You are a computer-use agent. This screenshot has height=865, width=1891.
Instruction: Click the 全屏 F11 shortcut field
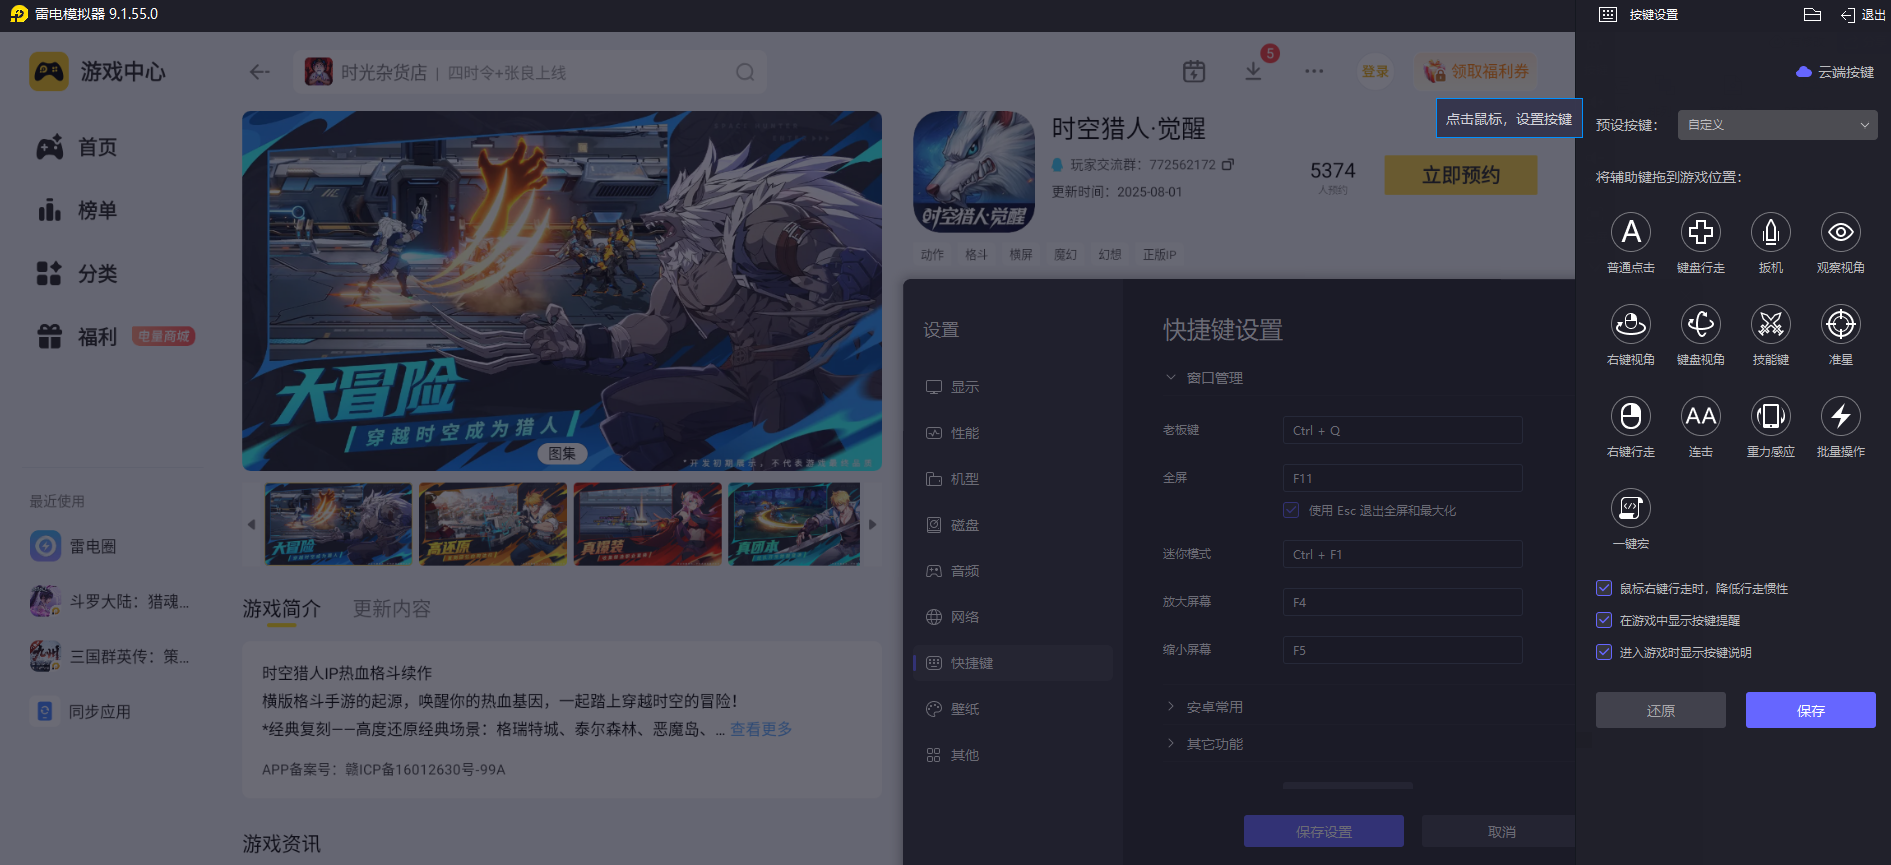(x=1403, y=478)
